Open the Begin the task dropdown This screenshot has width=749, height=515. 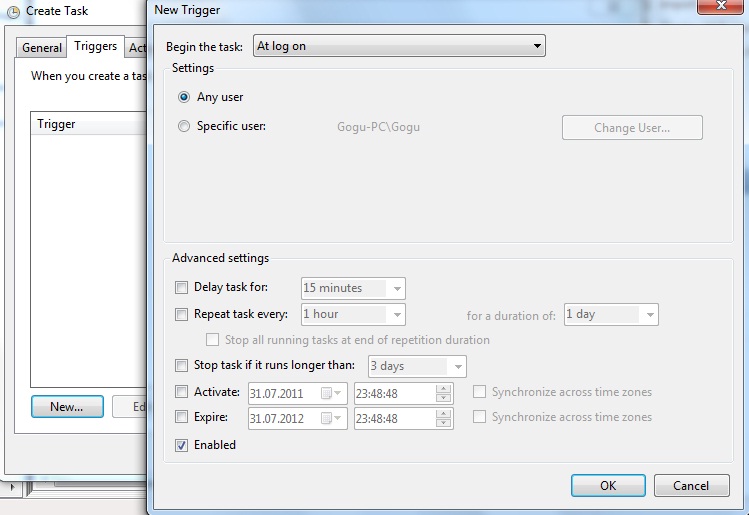399,46
